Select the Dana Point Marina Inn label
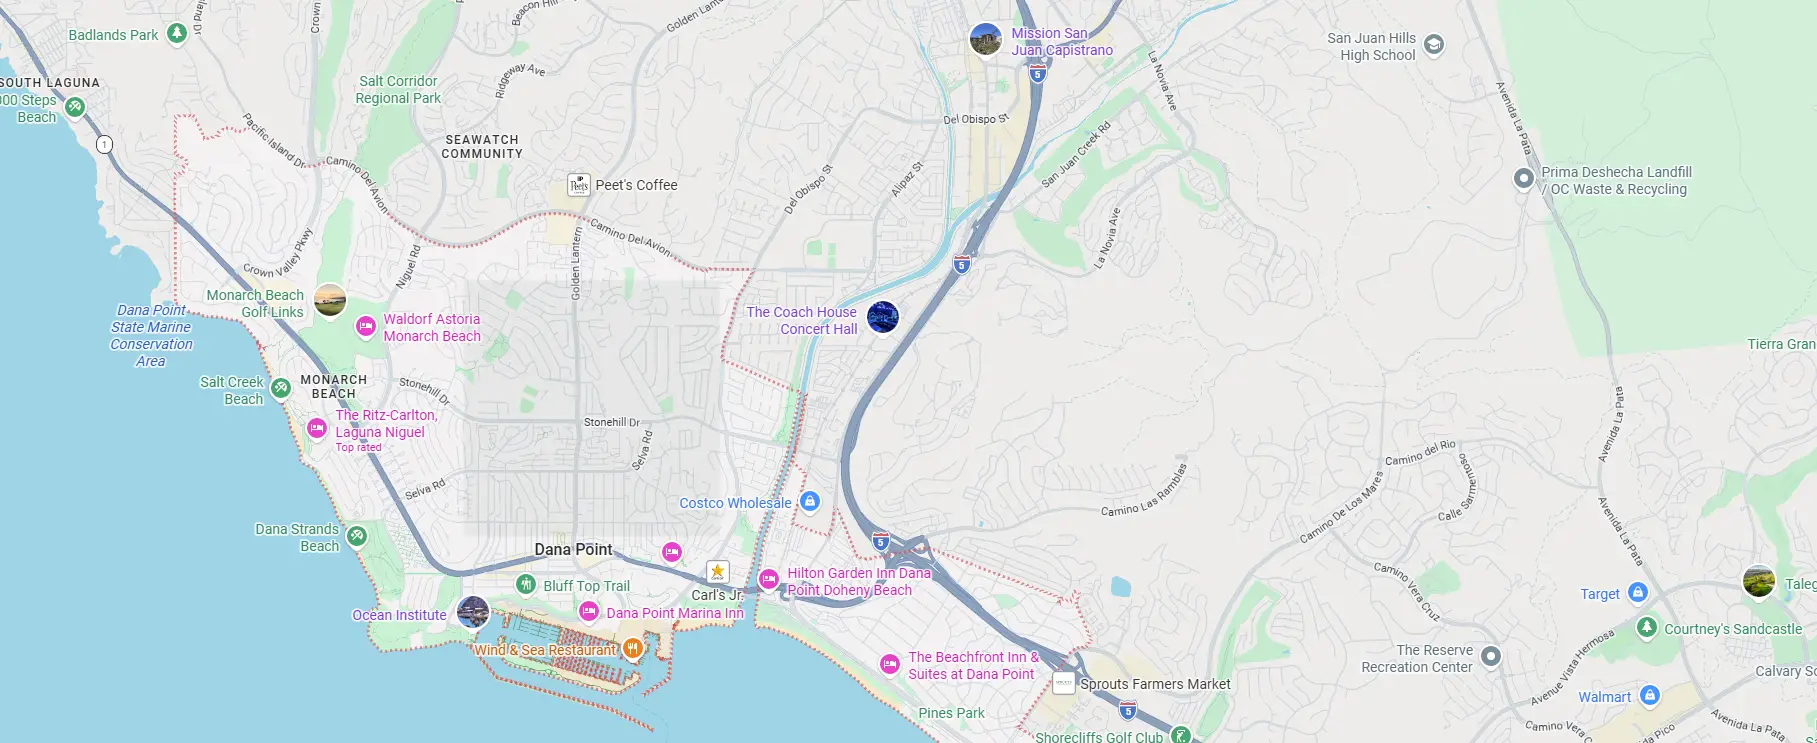 pos(675,613)
